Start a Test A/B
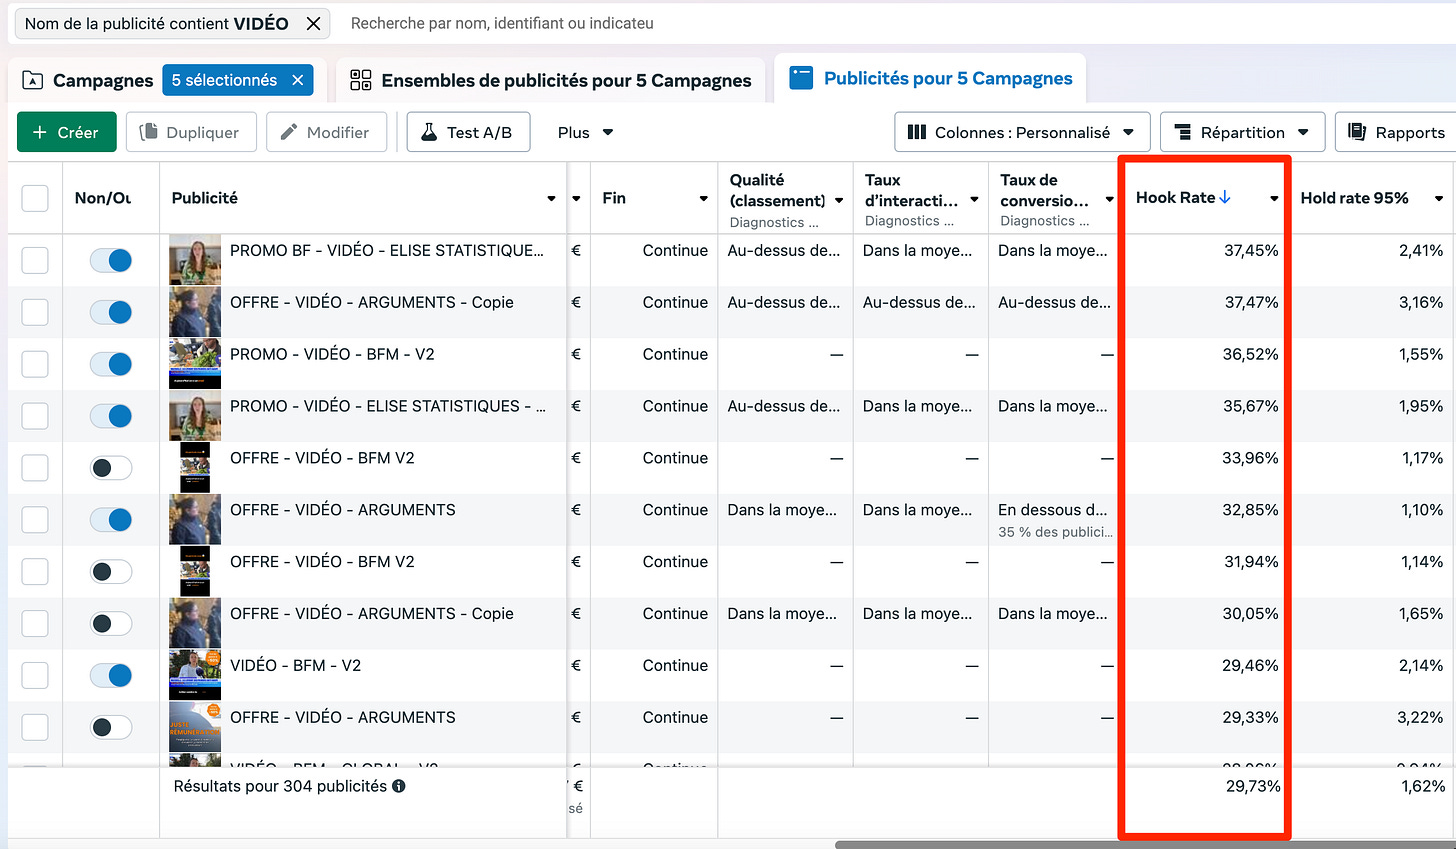 tap(468, 132)
